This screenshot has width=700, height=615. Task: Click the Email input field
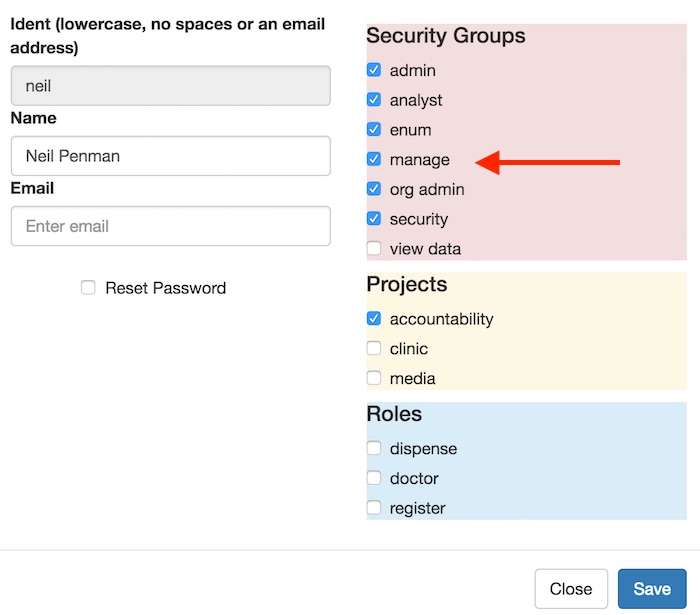coord(170,226)
